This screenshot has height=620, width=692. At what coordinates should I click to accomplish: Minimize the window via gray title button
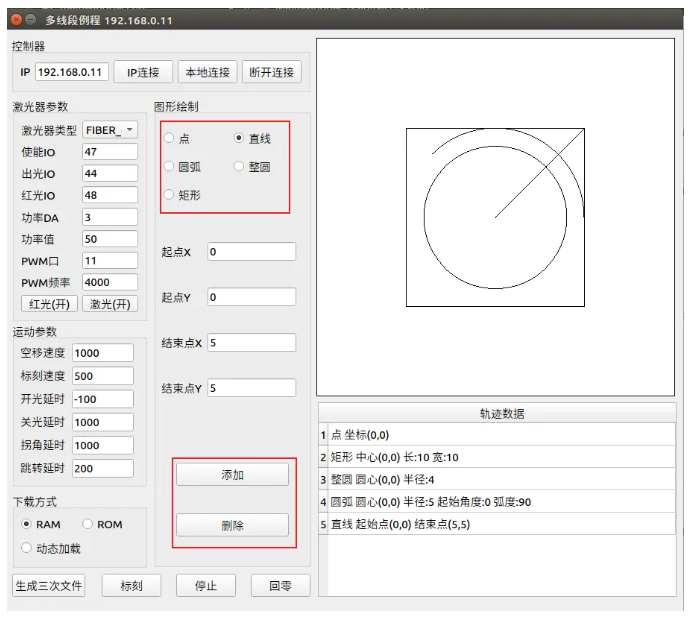[30, 20]
